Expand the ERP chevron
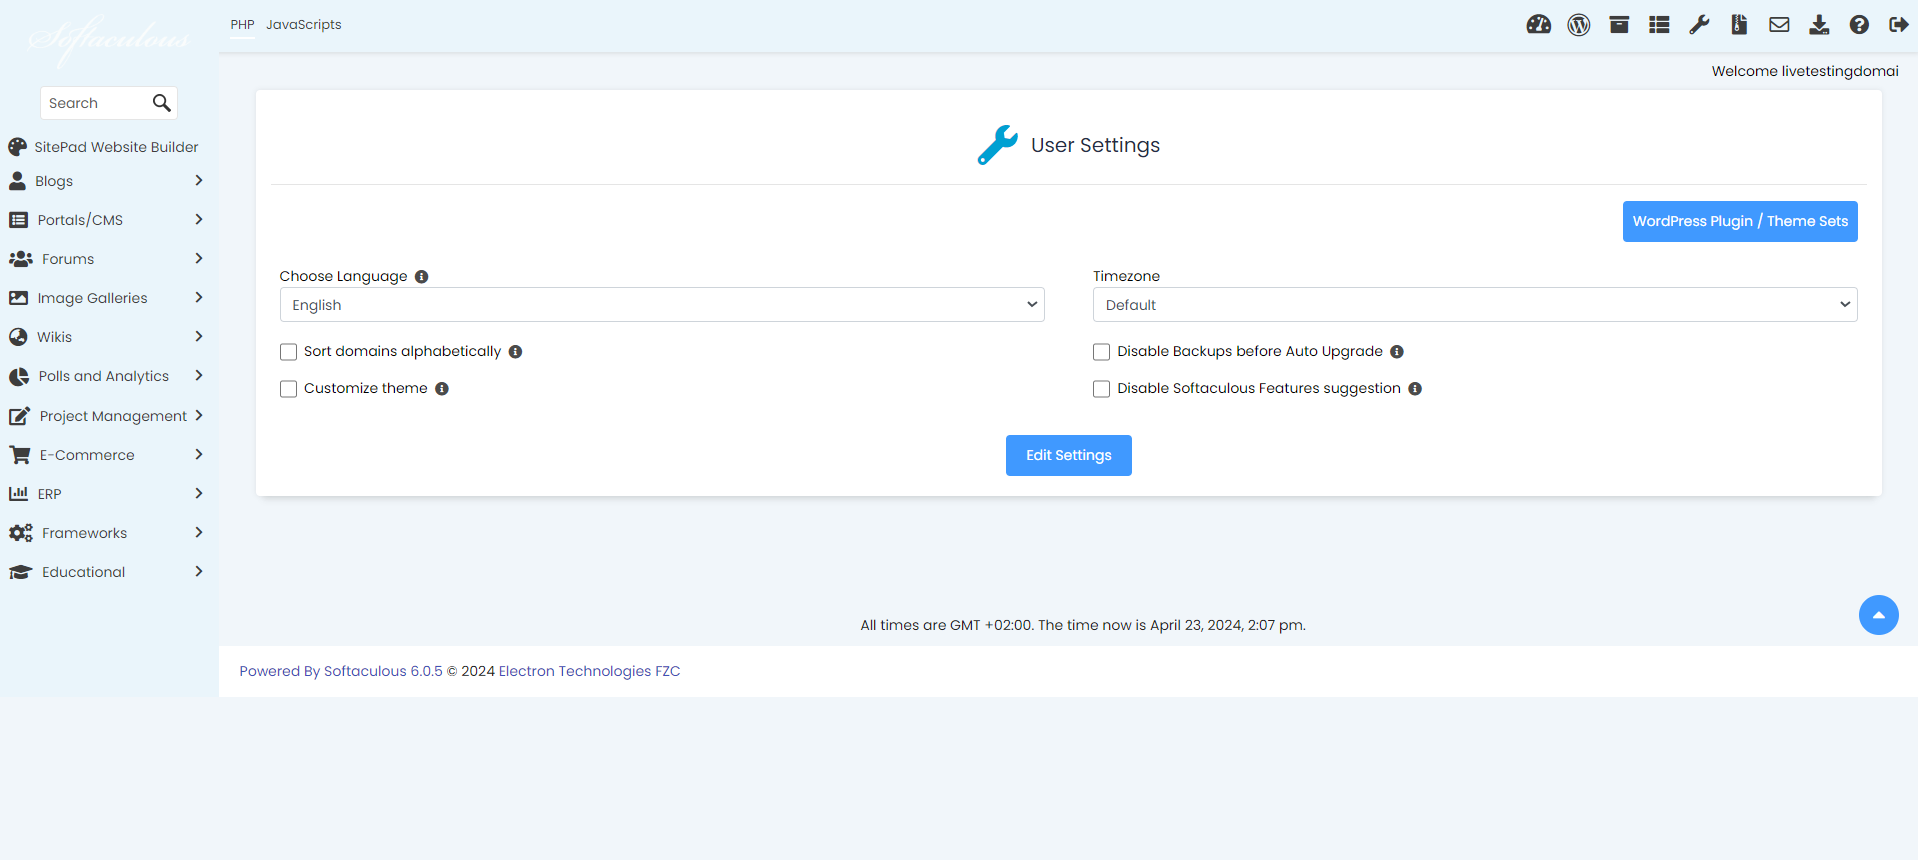The image size is (1918, 860). click(199, 494)
